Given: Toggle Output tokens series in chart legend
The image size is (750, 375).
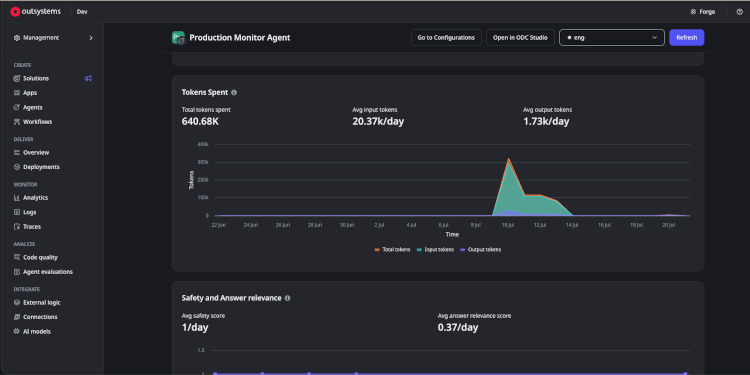Looking at the screenshot, I should (x=480, y=250).
